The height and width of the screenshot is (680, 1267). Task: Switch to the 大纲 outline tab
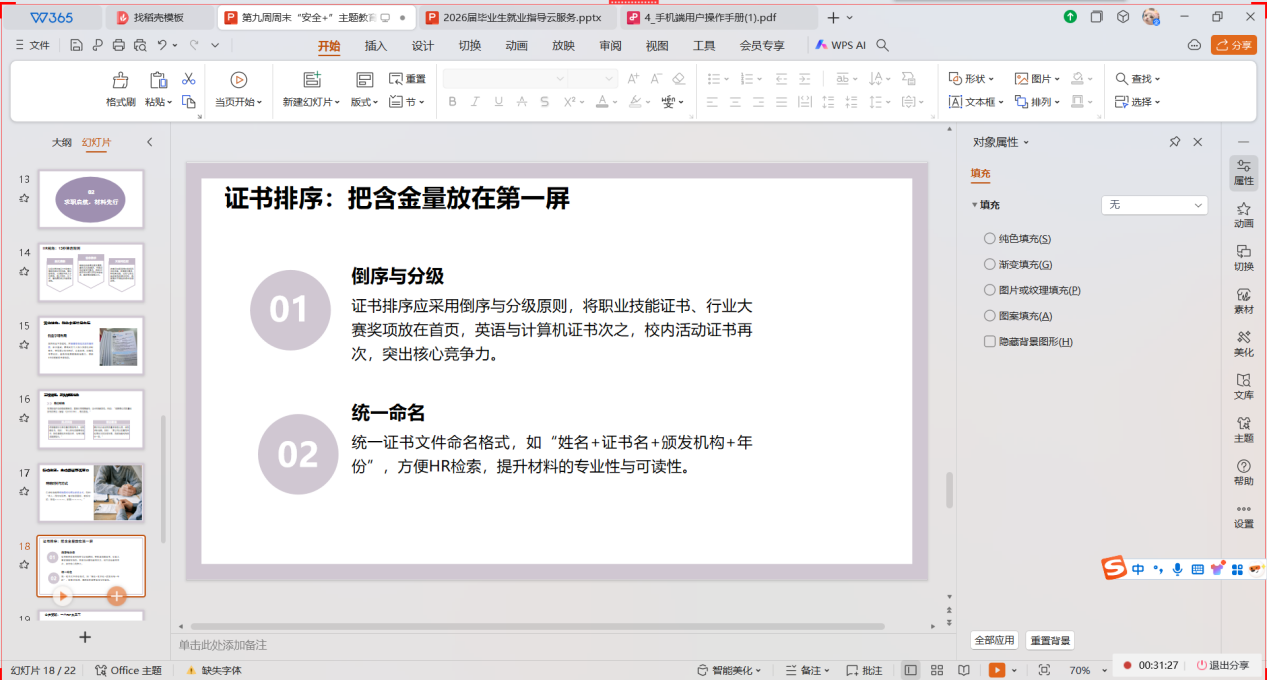point(62,143)
